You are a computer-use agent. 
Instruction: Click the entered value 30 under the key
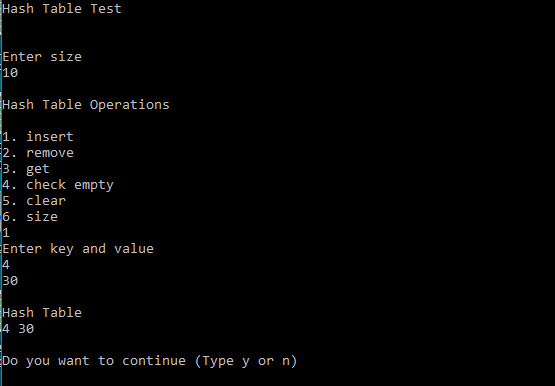(10, 281)
